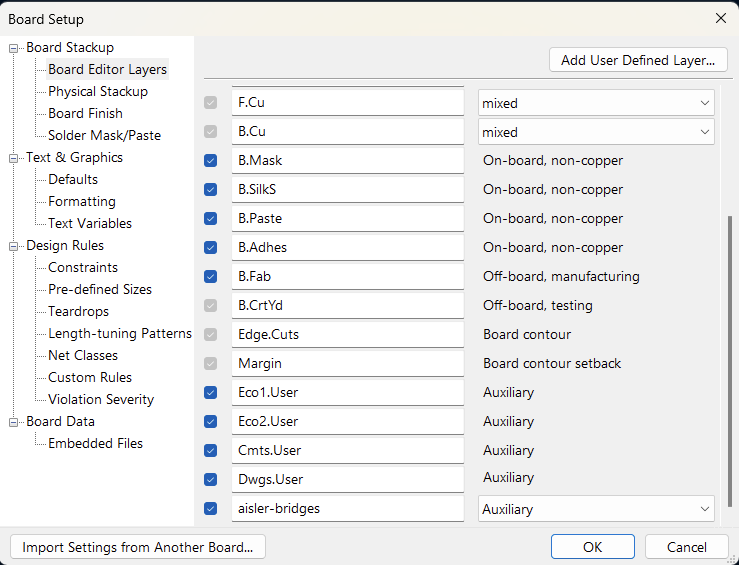Click Add User Defined Layer button
The width and height of the screenshot is (739, 565).
tap(638, 60)
